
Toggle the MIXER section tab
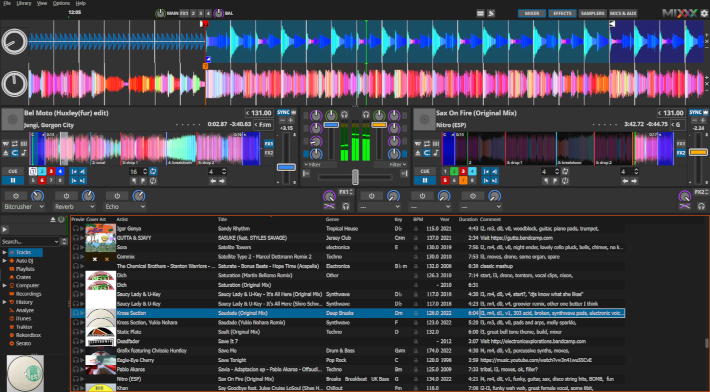pyautogui.click(x=532, y=14)
